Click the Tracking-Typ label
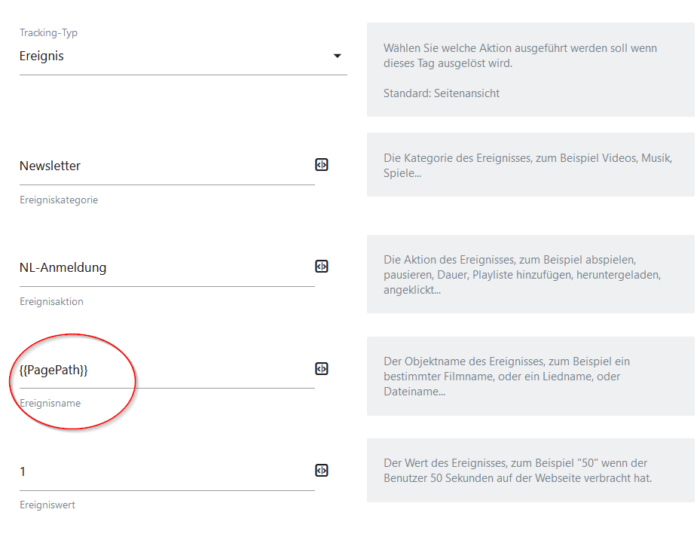The width and height of the screenshot is (700, 555). pos(48,33)
